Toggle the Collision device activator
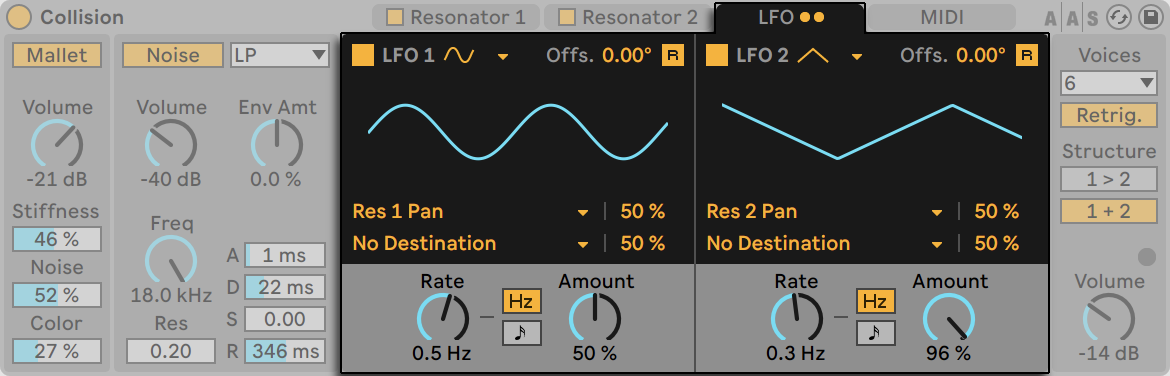This screenshot has height=376, width=1170. tap(19, 17)
